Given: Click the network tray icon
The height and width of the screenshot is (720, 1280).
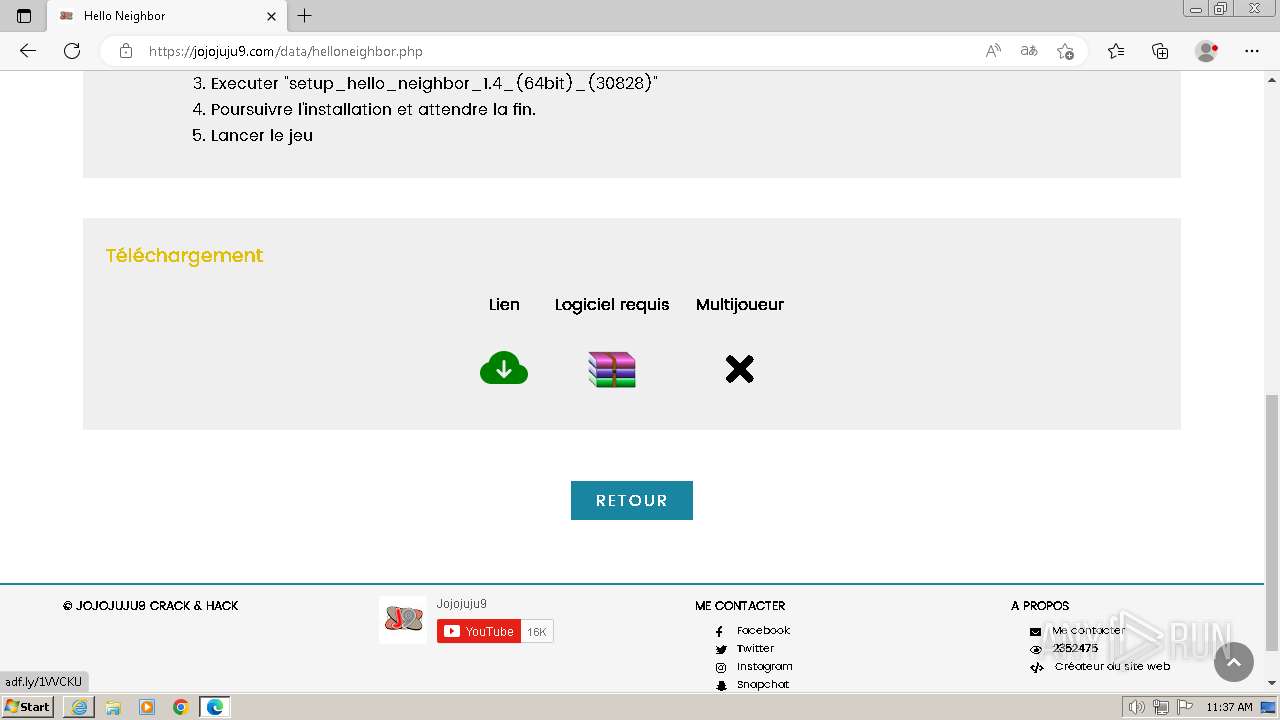Looking at the screenshot, I should tap(1160, 707).
